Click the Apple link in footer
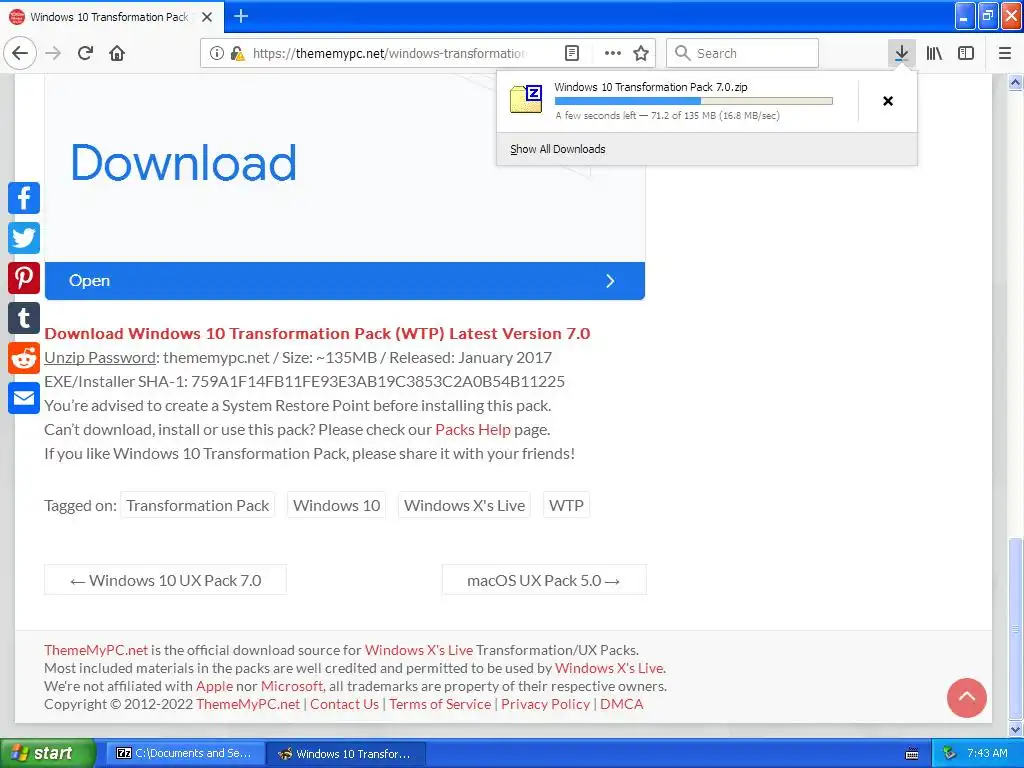This screenshot has height=768, width=1024. tap(214, 686)
